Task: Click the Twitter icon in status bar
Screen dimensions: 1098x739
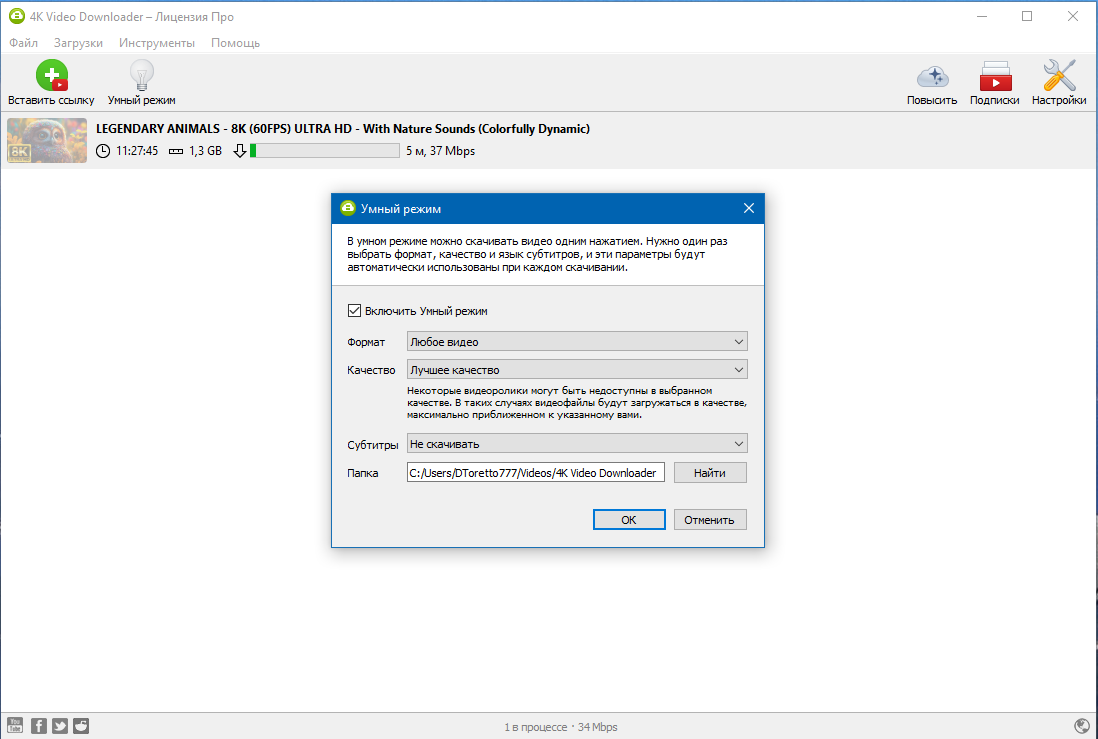Action: click(60, 726)
